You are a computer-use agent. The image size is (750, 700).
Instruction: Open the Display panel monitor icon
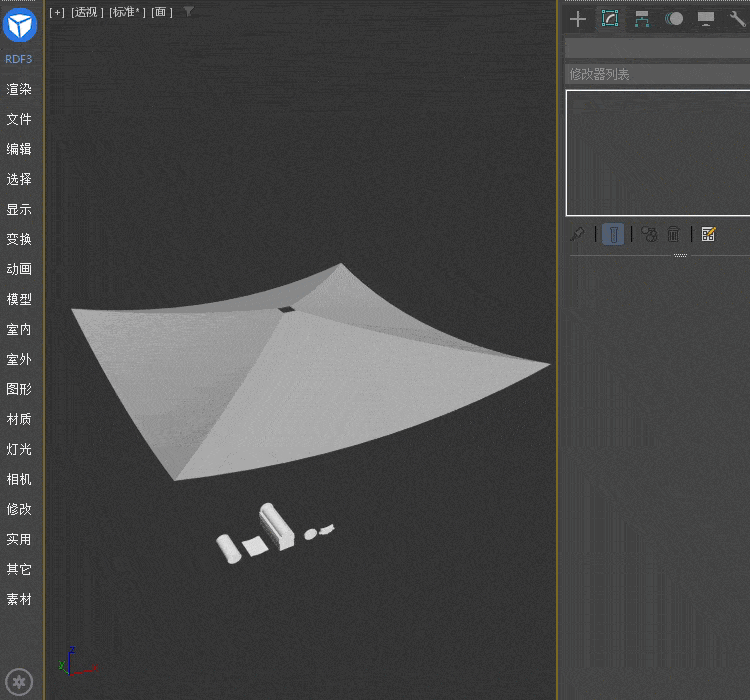click(x=706, y=19)
